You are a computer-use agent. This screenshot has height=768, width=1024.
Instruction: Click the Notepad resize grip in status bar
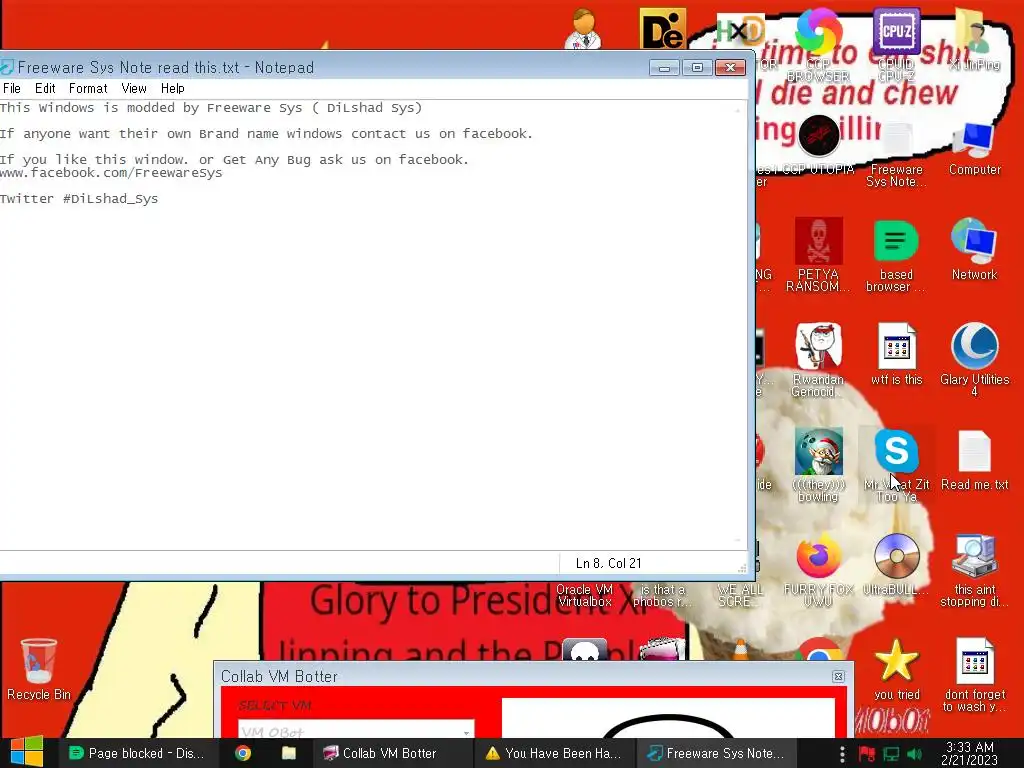(742, 568)
